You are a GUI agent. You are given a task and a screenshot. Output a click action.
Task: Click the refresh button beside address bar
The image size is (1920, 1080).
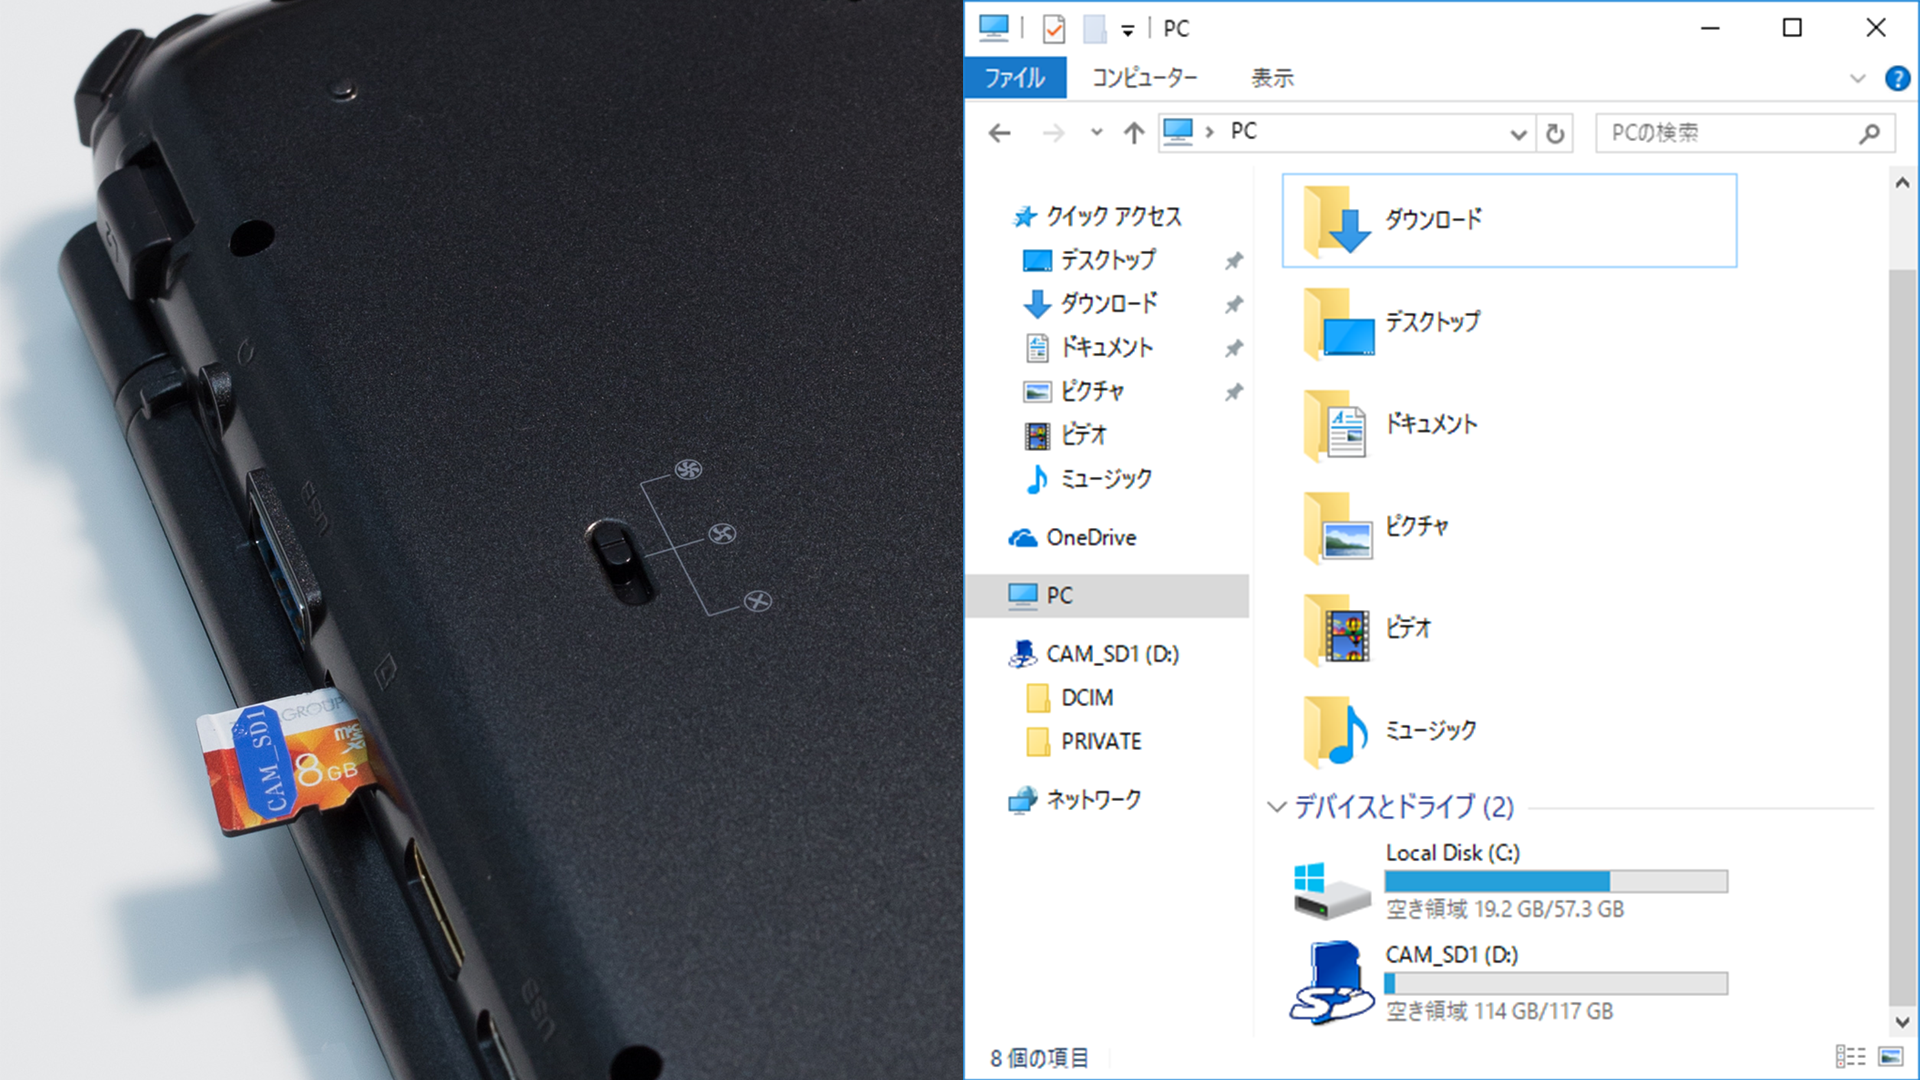(1555, 133)
